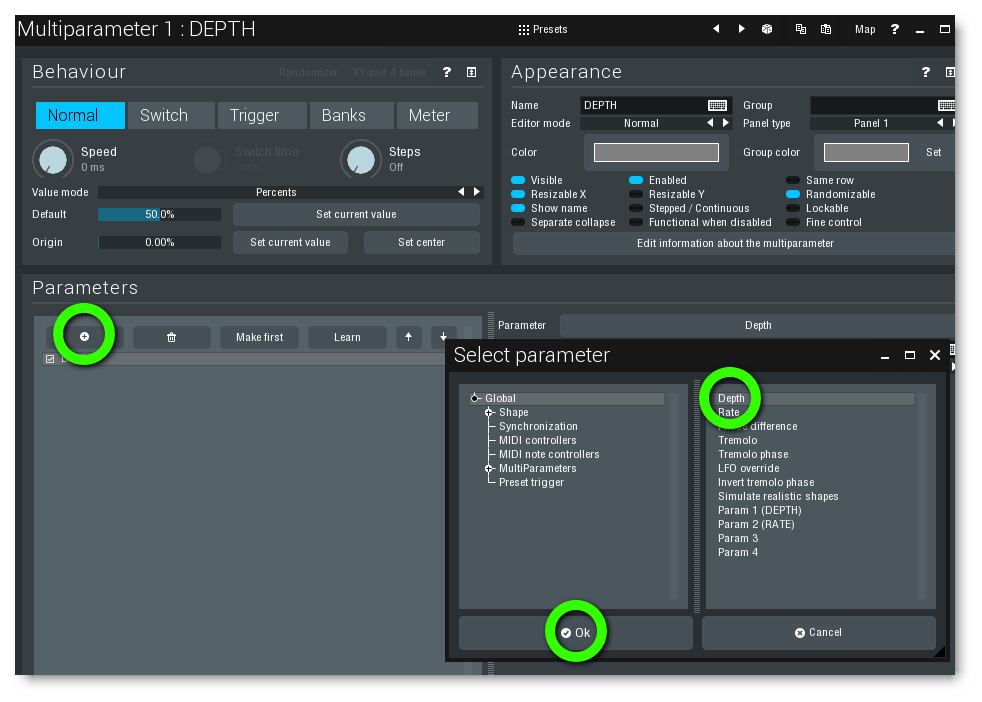Click the random preset dice icon
The width and height of the screenshot is (982, 702).
(x=767, y=29)
